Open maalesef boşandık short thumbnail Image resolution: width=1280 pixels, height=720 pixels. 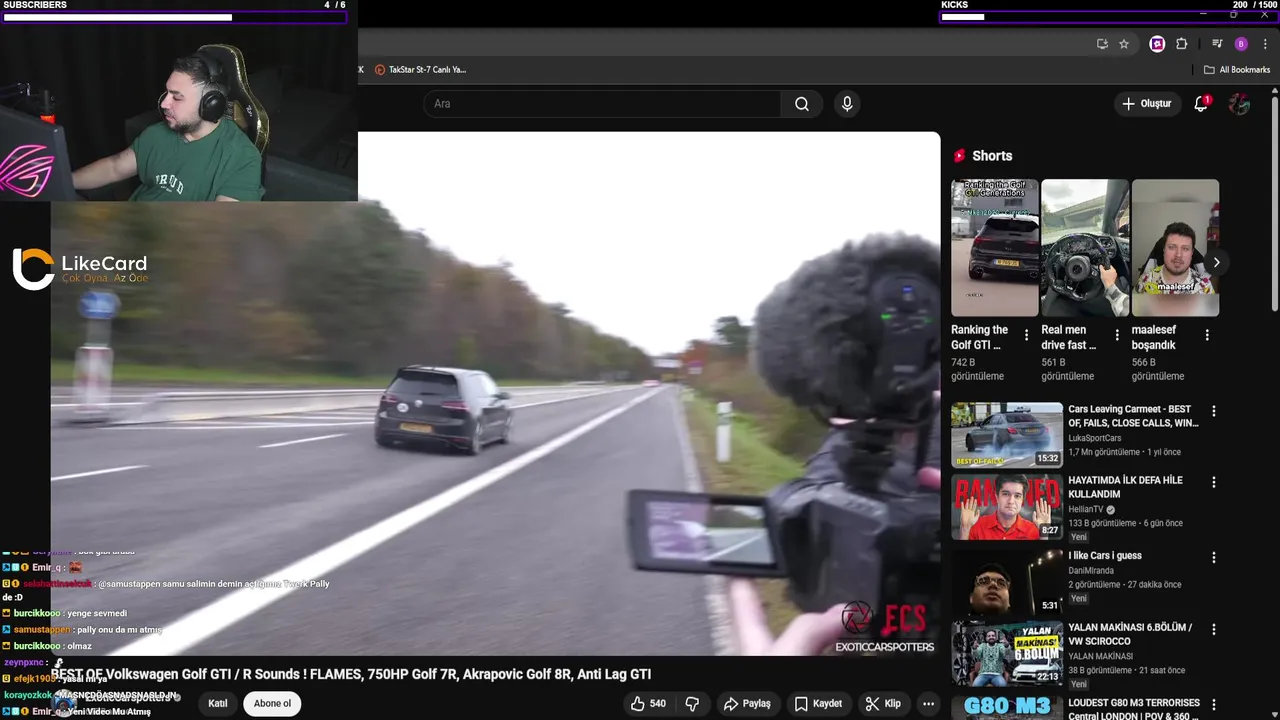(1175, 248)
